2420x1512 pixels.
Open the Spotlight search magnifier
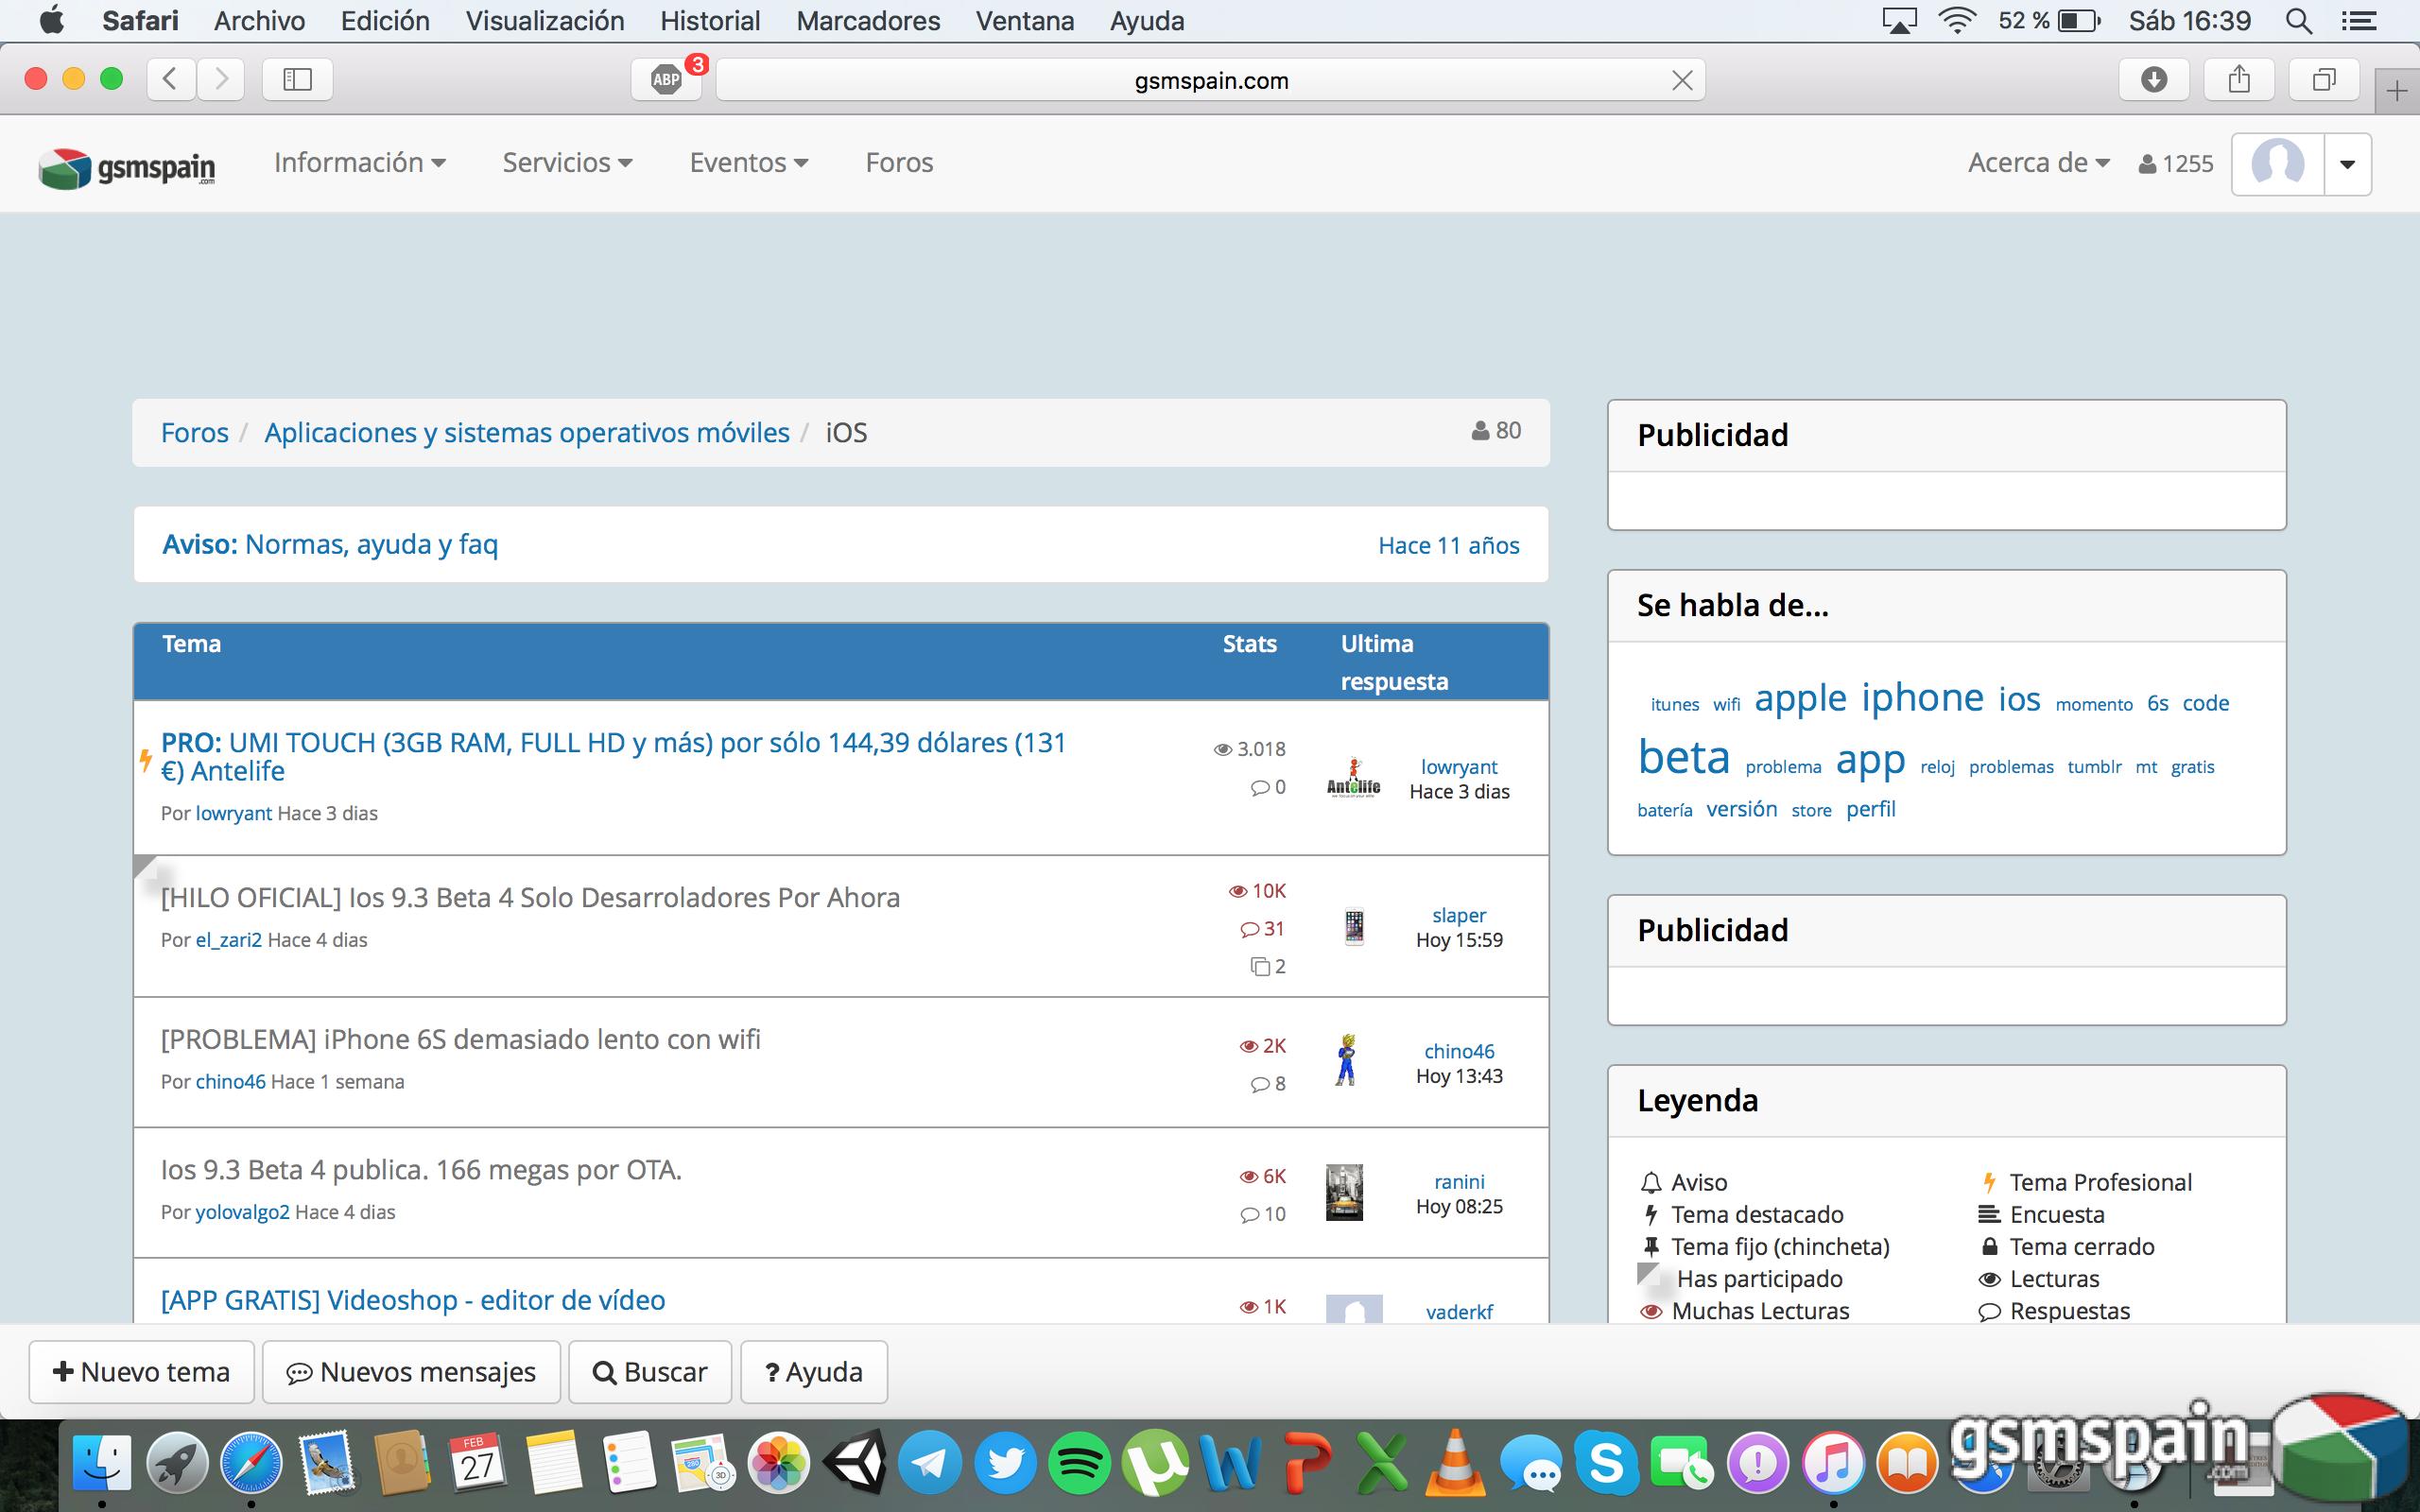click(x=2298, y=21)
